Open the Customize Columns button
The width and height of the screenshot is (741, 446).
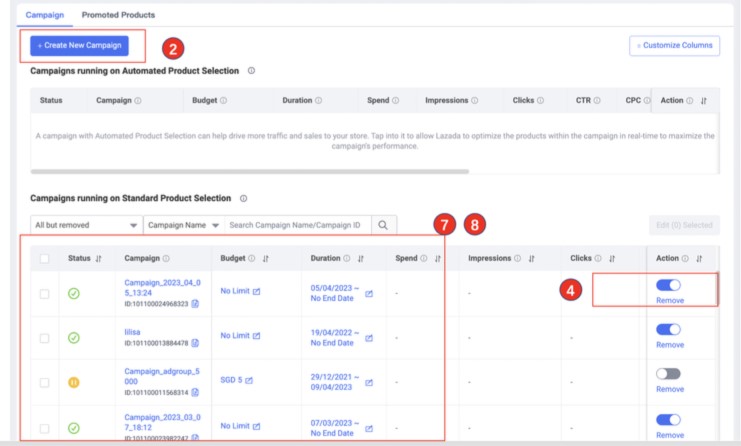click(674, 46)
